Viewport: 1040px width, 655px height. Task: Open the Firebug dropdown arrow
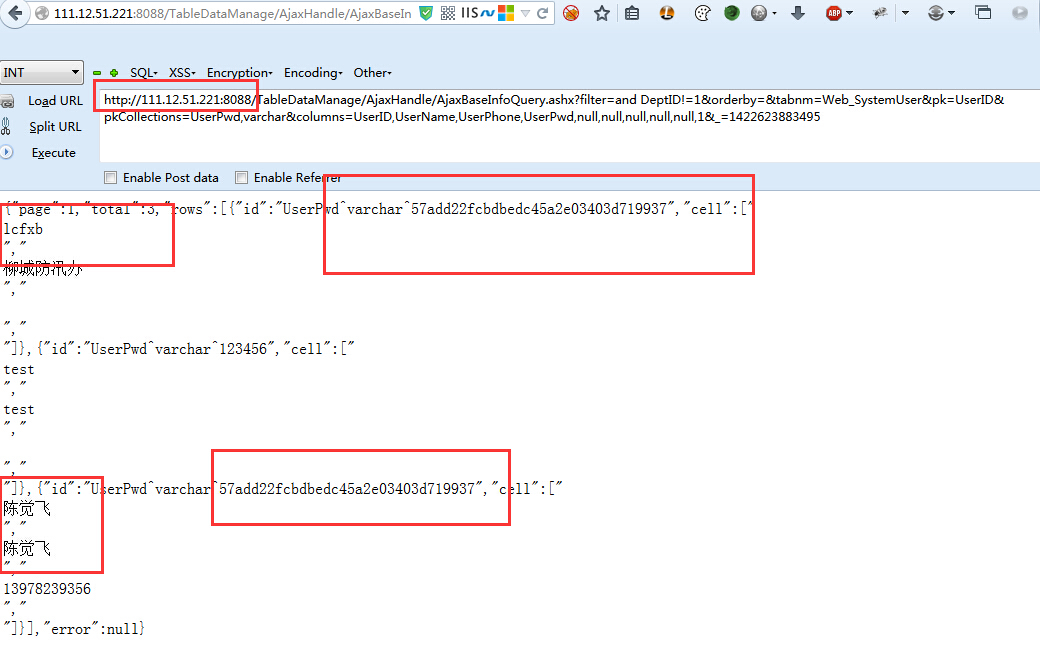[x=905, y=13]
